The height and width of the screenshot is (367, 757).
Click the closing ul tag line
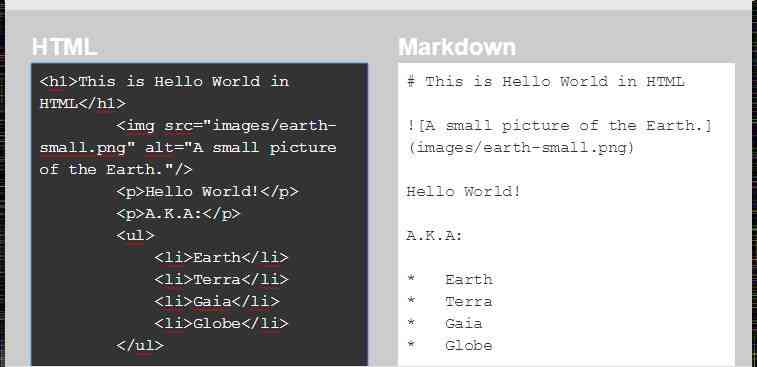(x=140, y=345)
